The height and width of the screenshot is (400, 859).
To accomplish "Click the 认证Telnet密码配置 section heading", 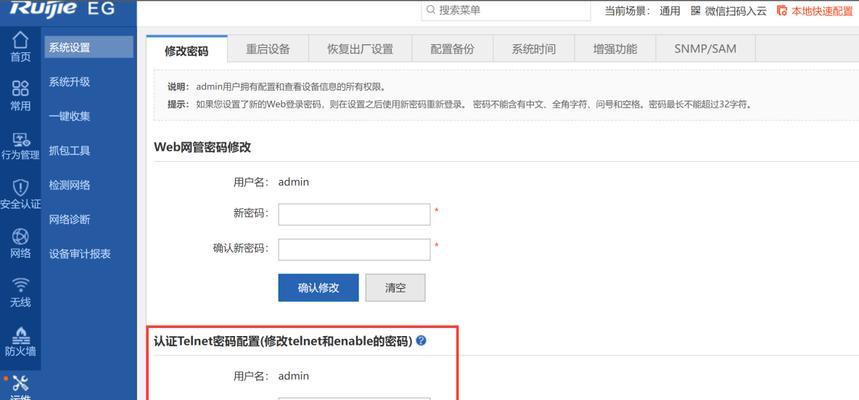I will point(283,341).
